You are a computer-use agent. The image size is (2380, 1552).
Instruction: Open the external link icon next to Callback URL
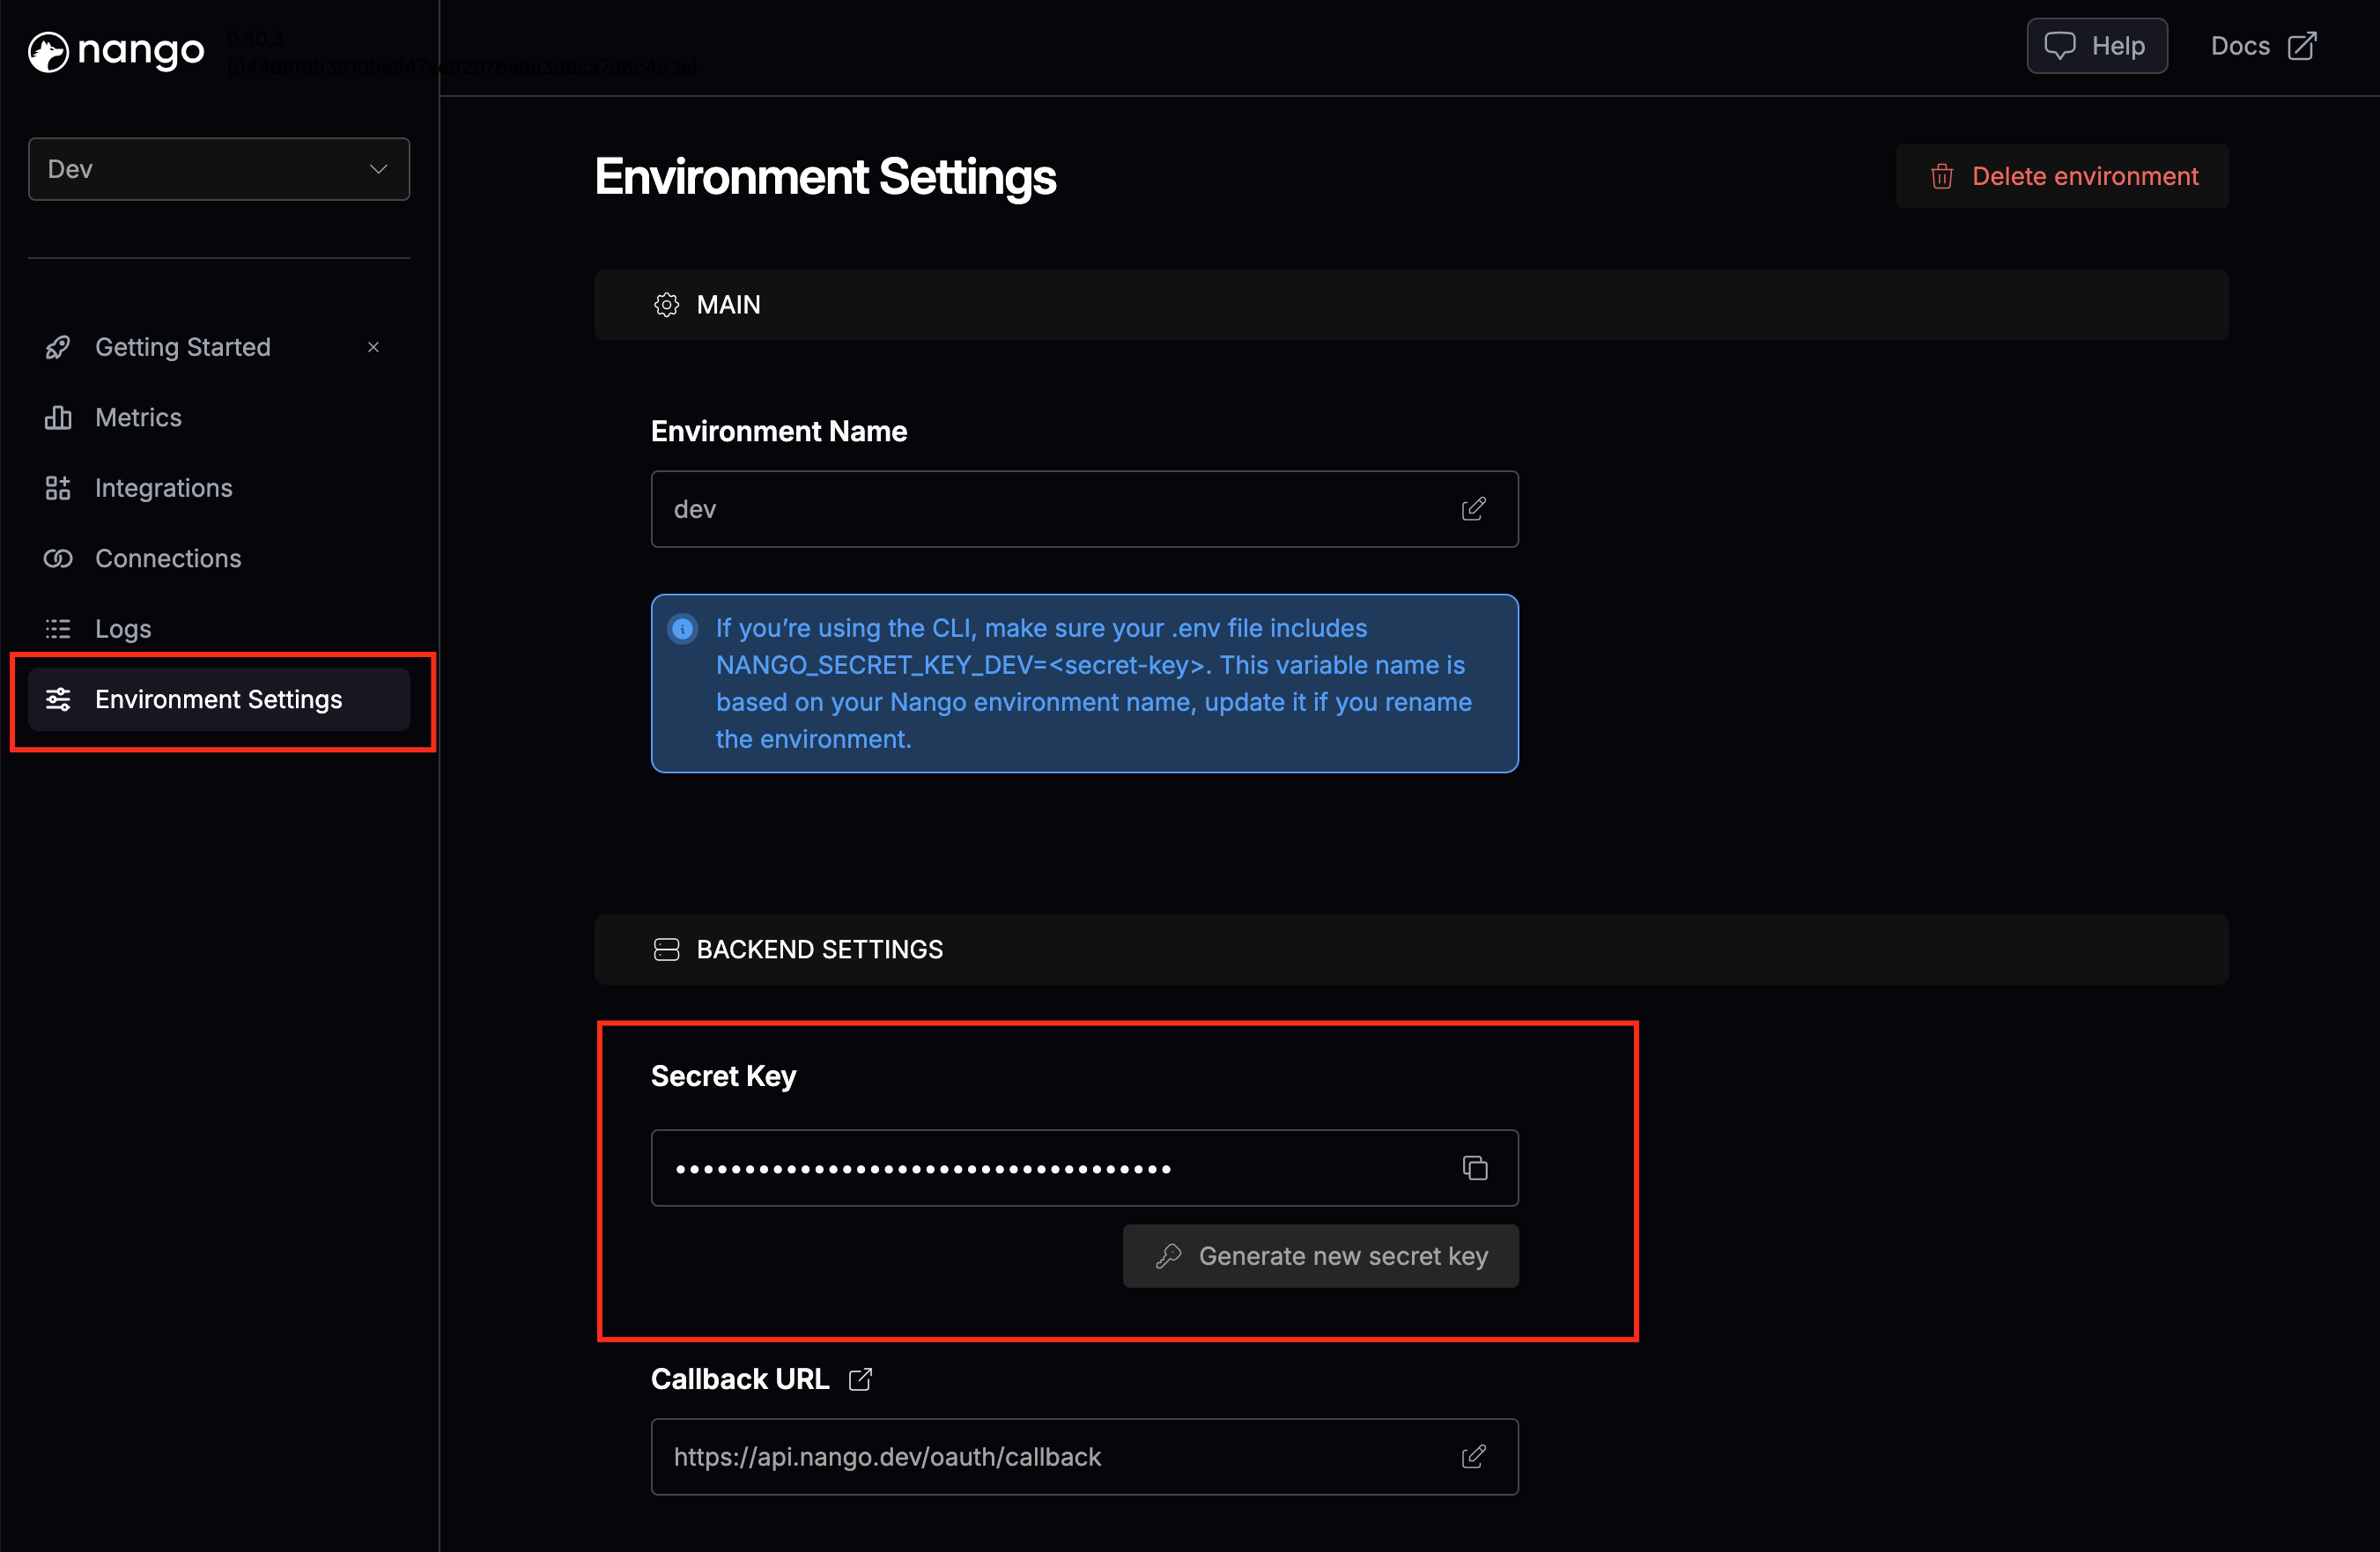coord(860,1379)
